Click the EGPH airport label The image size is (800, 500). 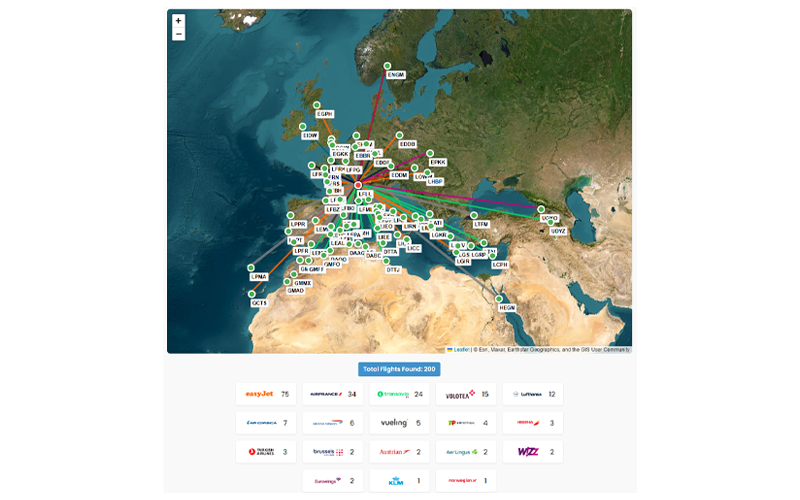pos(324,114)
